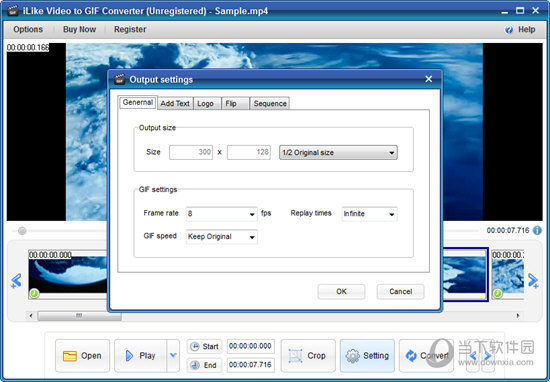Open the Replay times dropdown
The height and width of the screenshot is (382, 550).
pyautogui.click(x=369, y=214)
